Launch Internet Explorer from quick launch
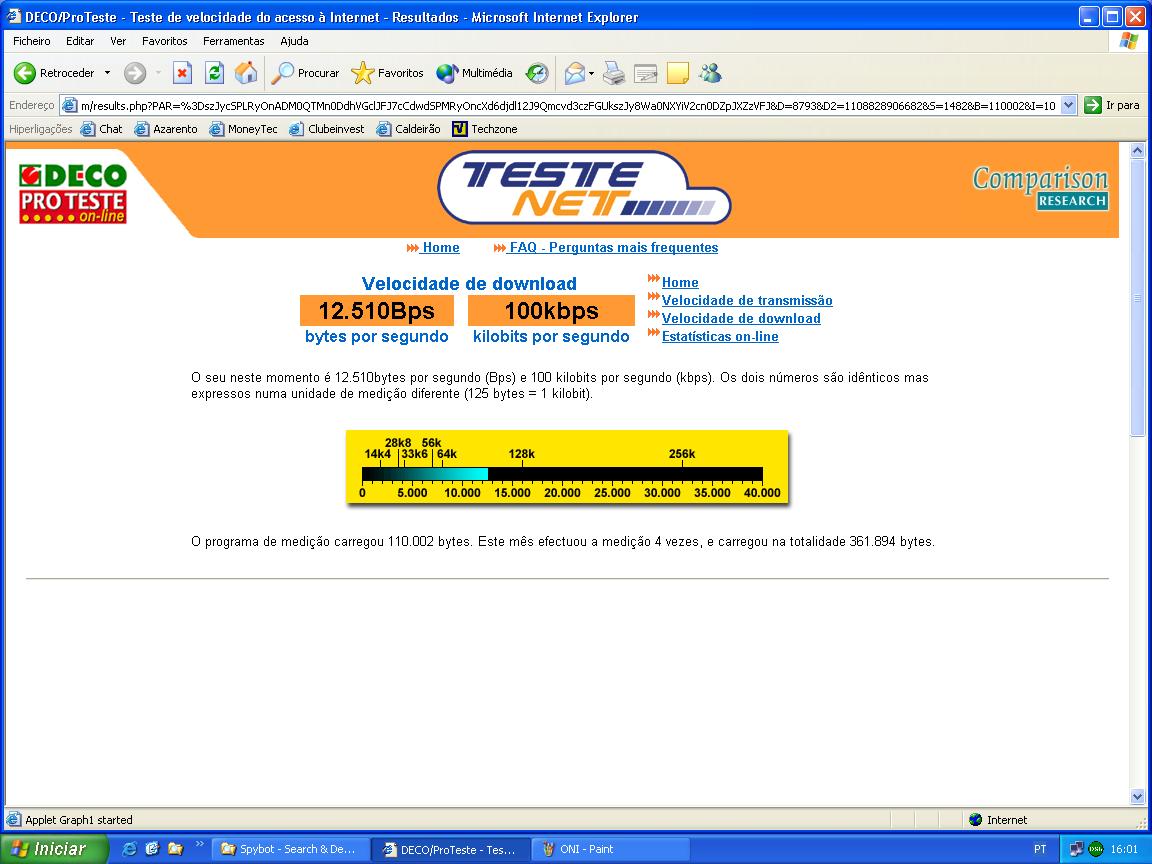 (130, 849)
